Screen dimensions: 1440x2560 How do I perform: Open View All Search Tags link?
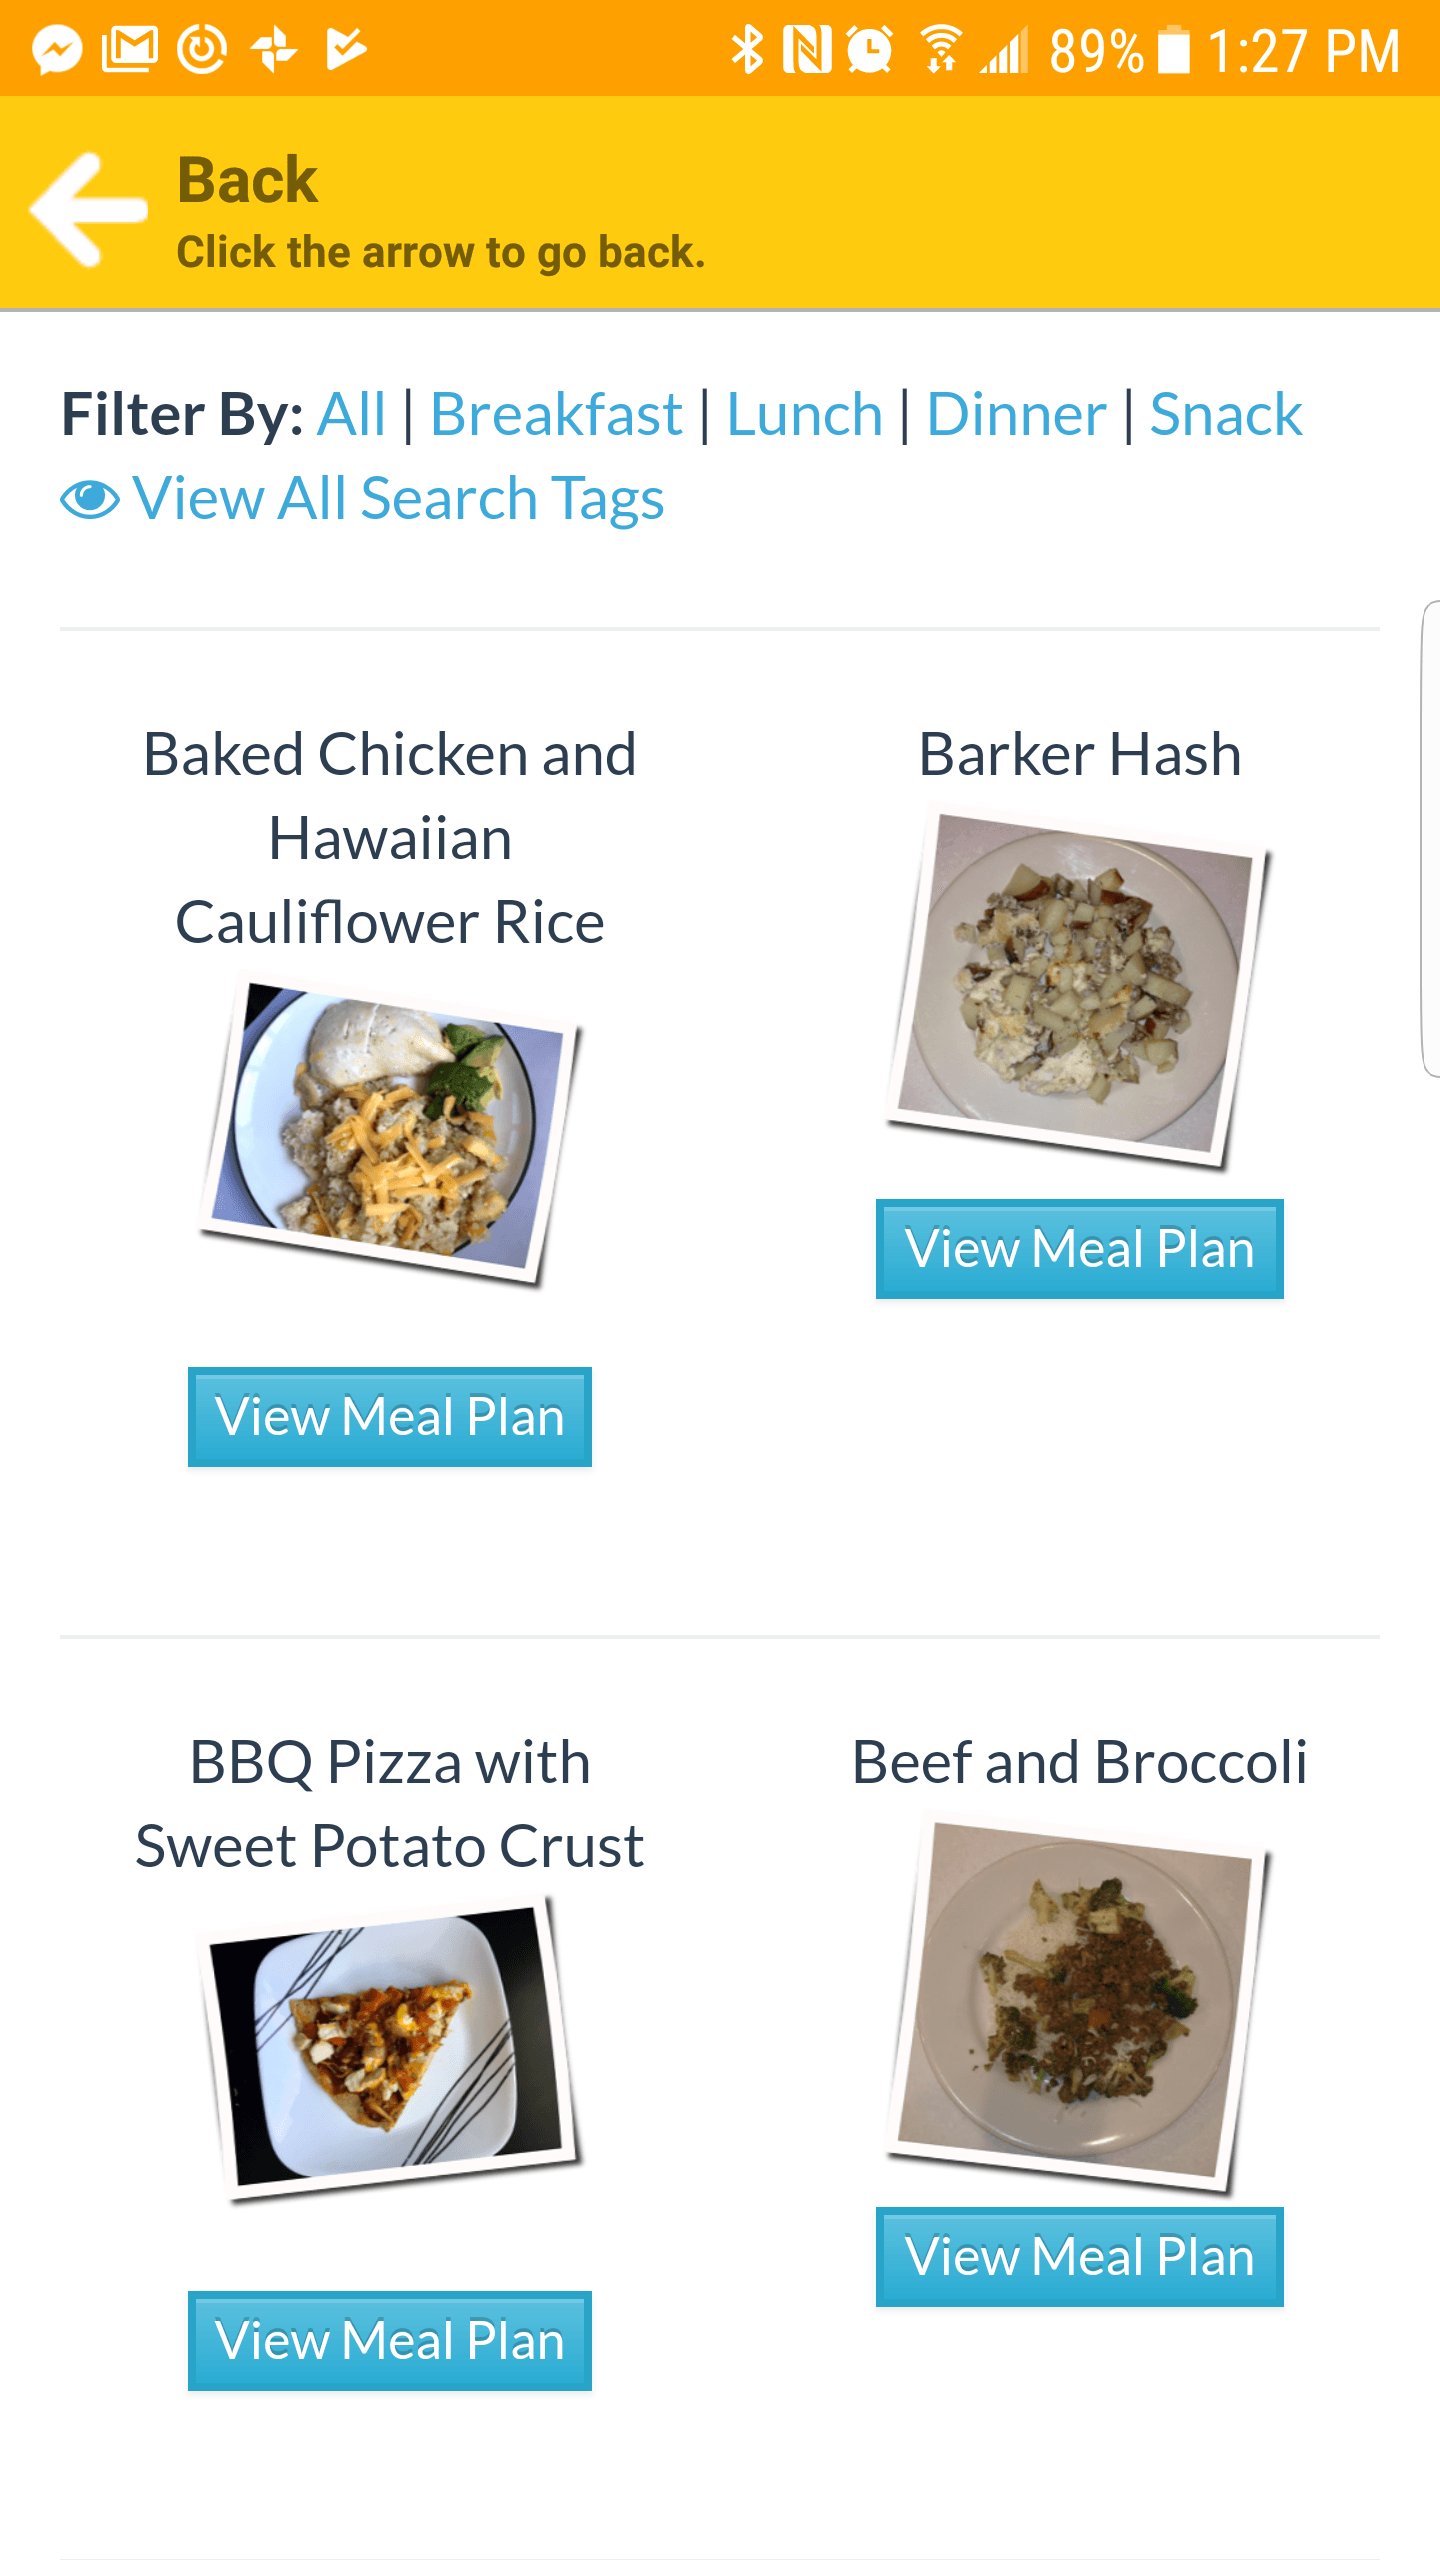tap(398, 498)
